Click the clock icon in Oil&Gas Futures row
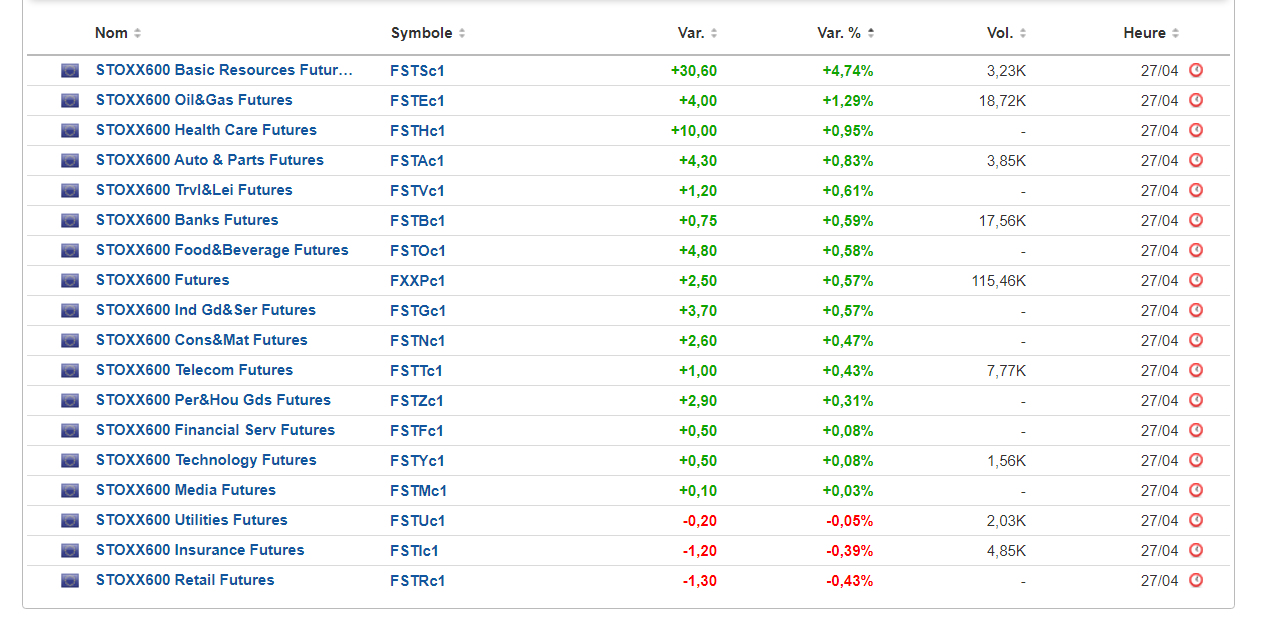Viewport: 1272px width, 626px height. click(1196, 100)
